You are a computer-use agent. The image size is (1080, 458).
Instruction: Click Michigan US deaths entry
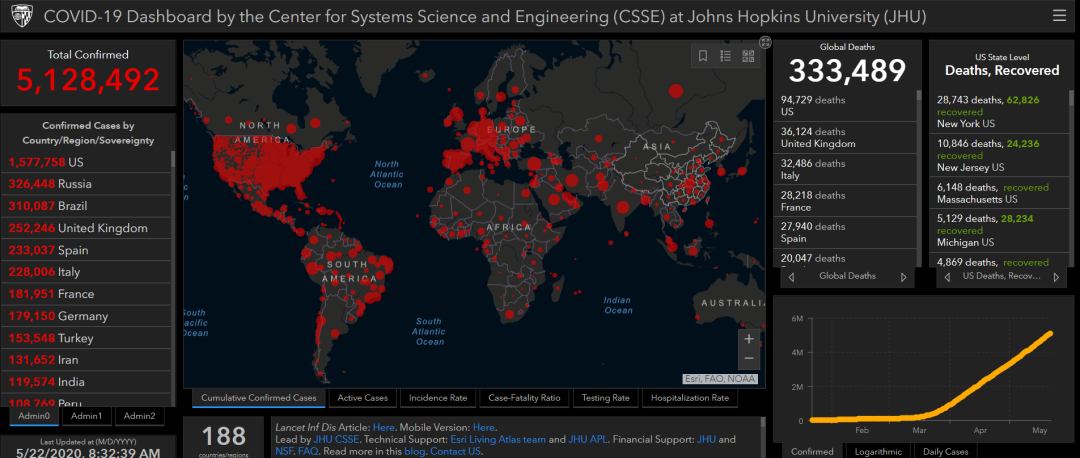point(997,230)
